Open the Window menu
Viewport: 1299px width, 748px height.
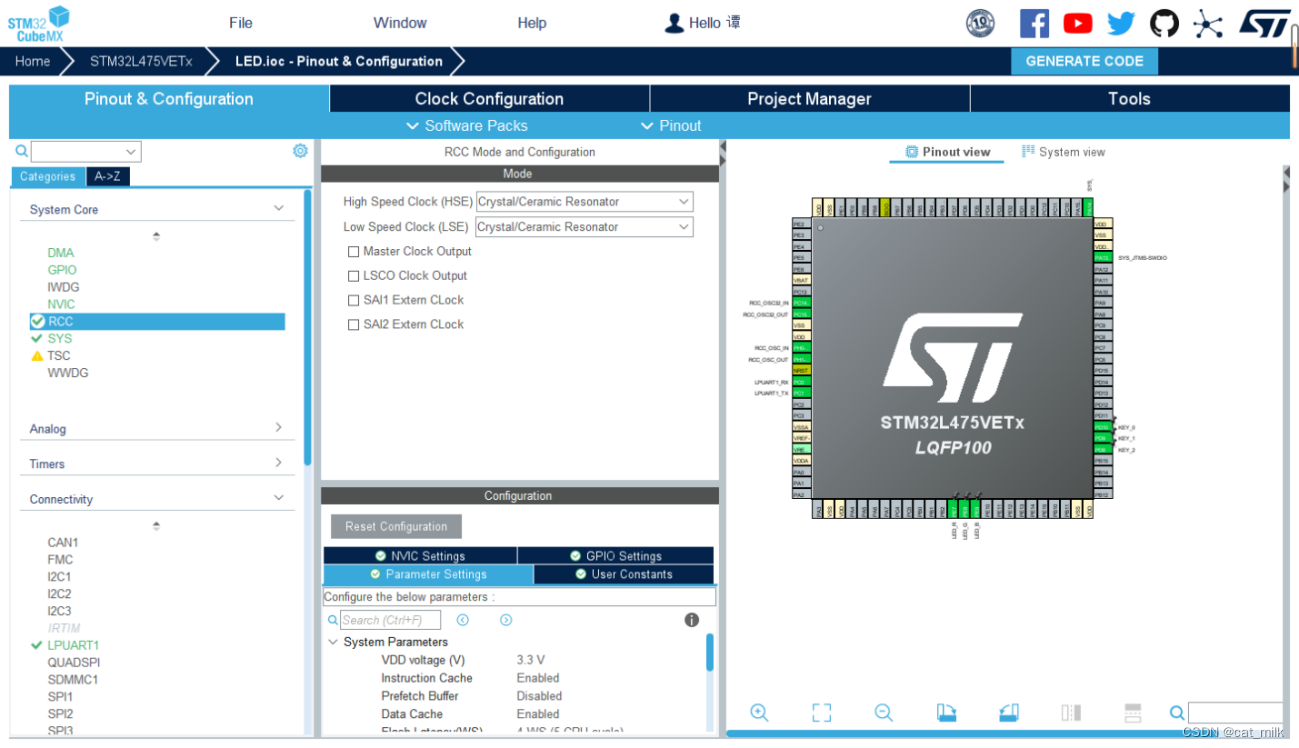pos(400,23)
